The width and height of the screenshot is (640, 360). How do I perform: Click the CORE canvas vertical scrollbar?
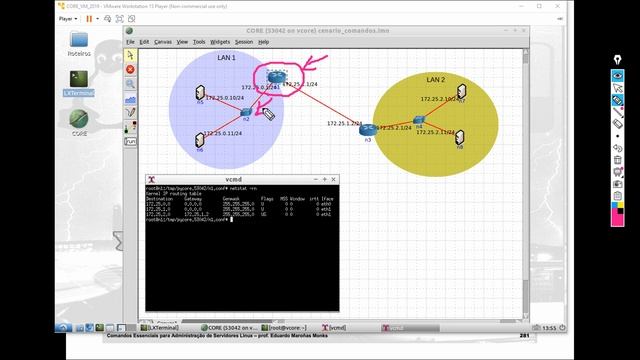tap(525, 184)
